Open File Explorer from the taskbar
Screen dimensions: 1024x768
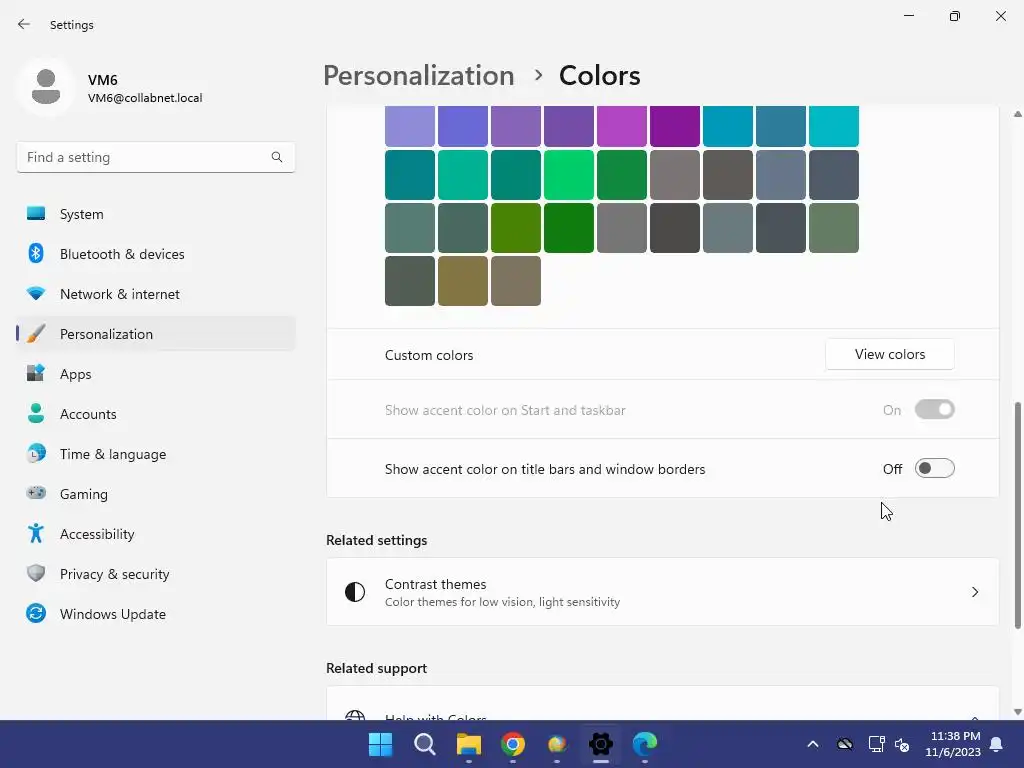click(x=469, y=744)
